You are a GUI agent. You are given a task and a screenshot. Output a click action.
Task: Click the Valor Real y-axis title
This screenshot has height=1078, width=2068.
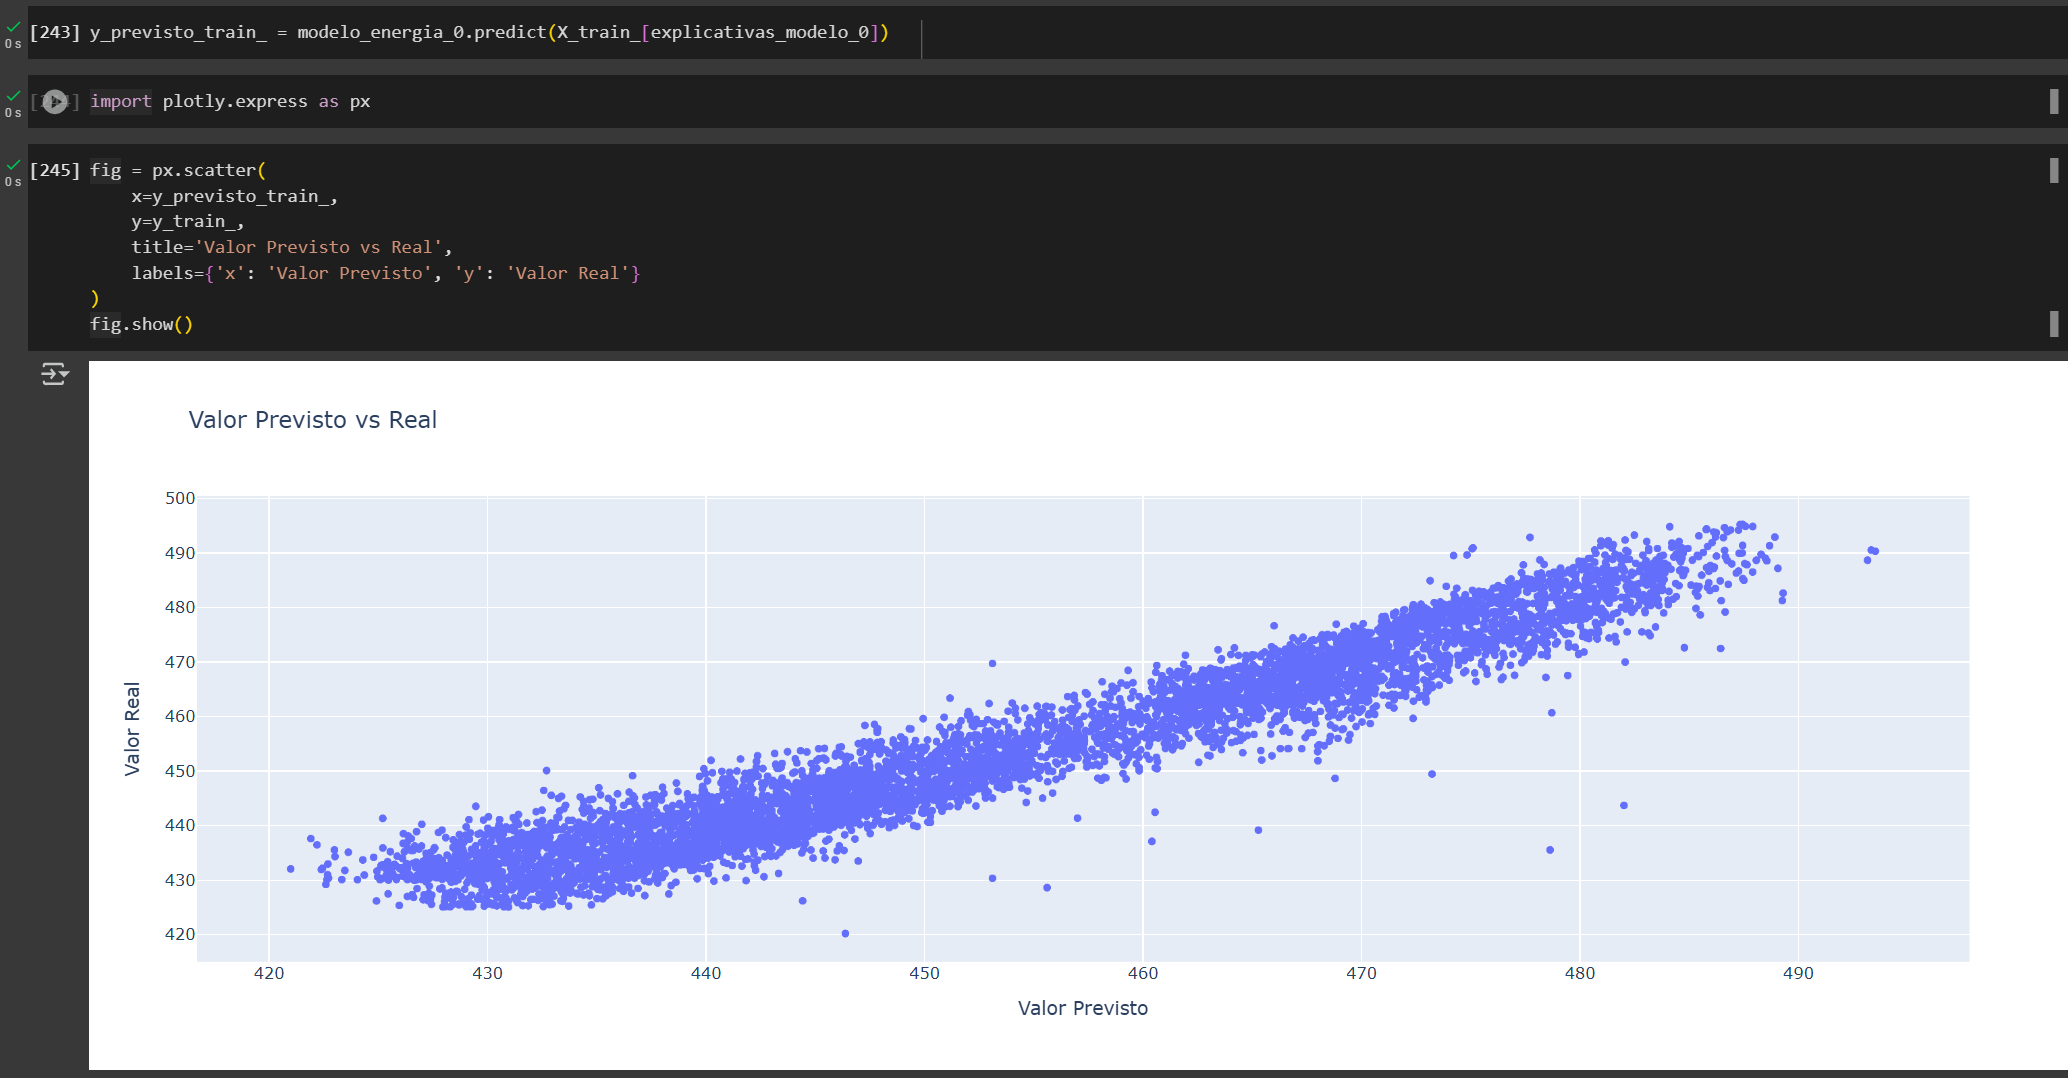[x=132, y=729]
